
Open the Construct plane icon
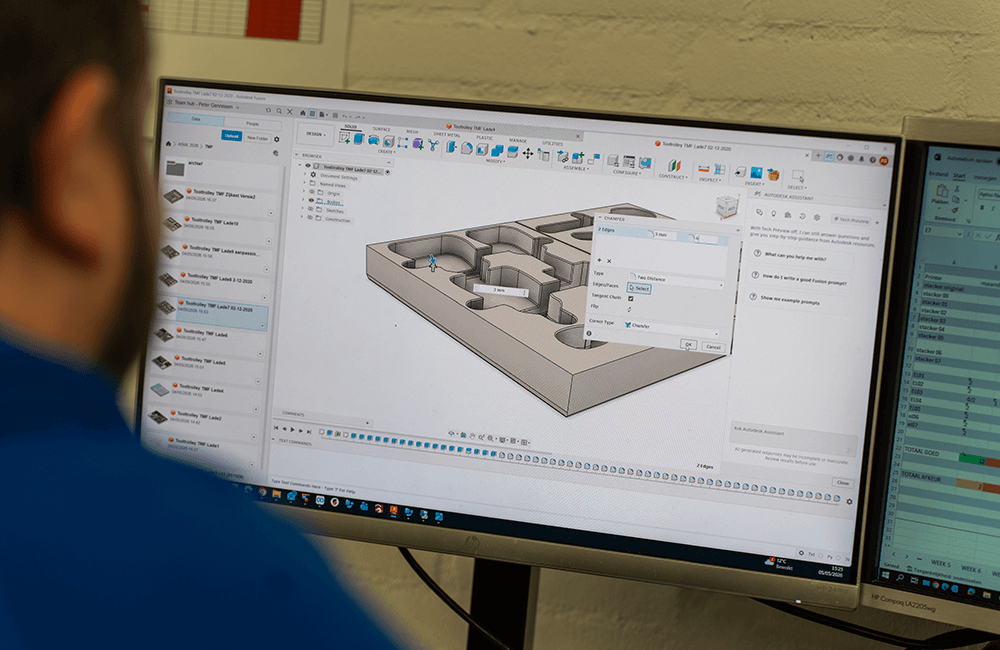coord(674,165)
